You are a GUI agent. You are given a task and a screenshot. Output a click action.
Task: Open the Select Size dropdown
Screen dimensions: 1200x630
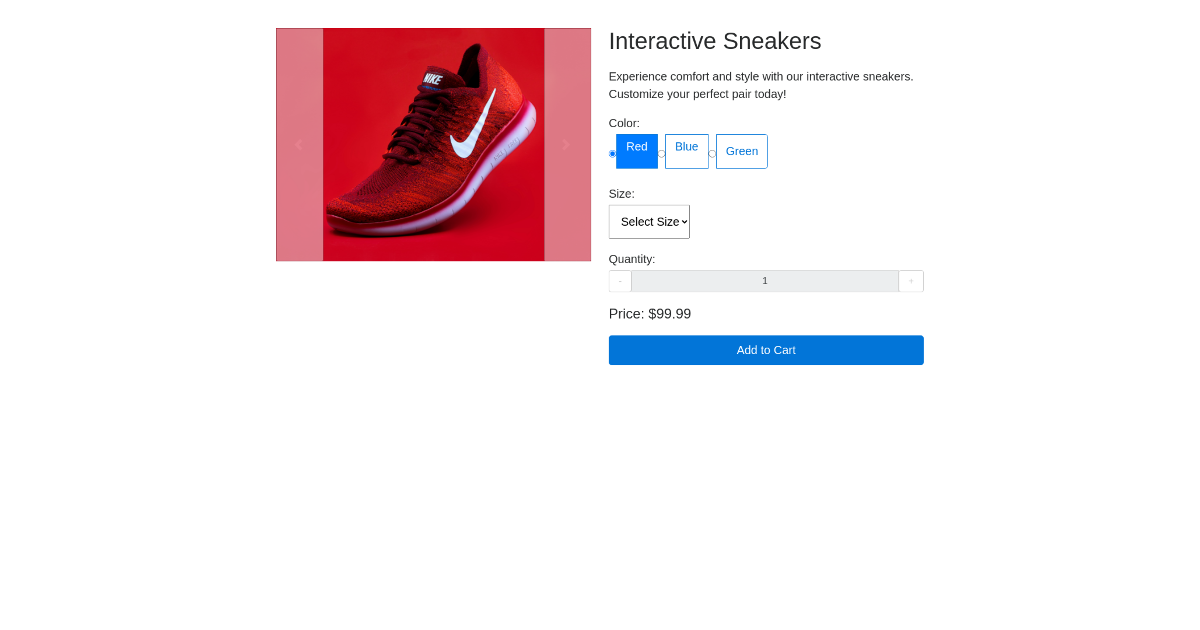point(649,221)
